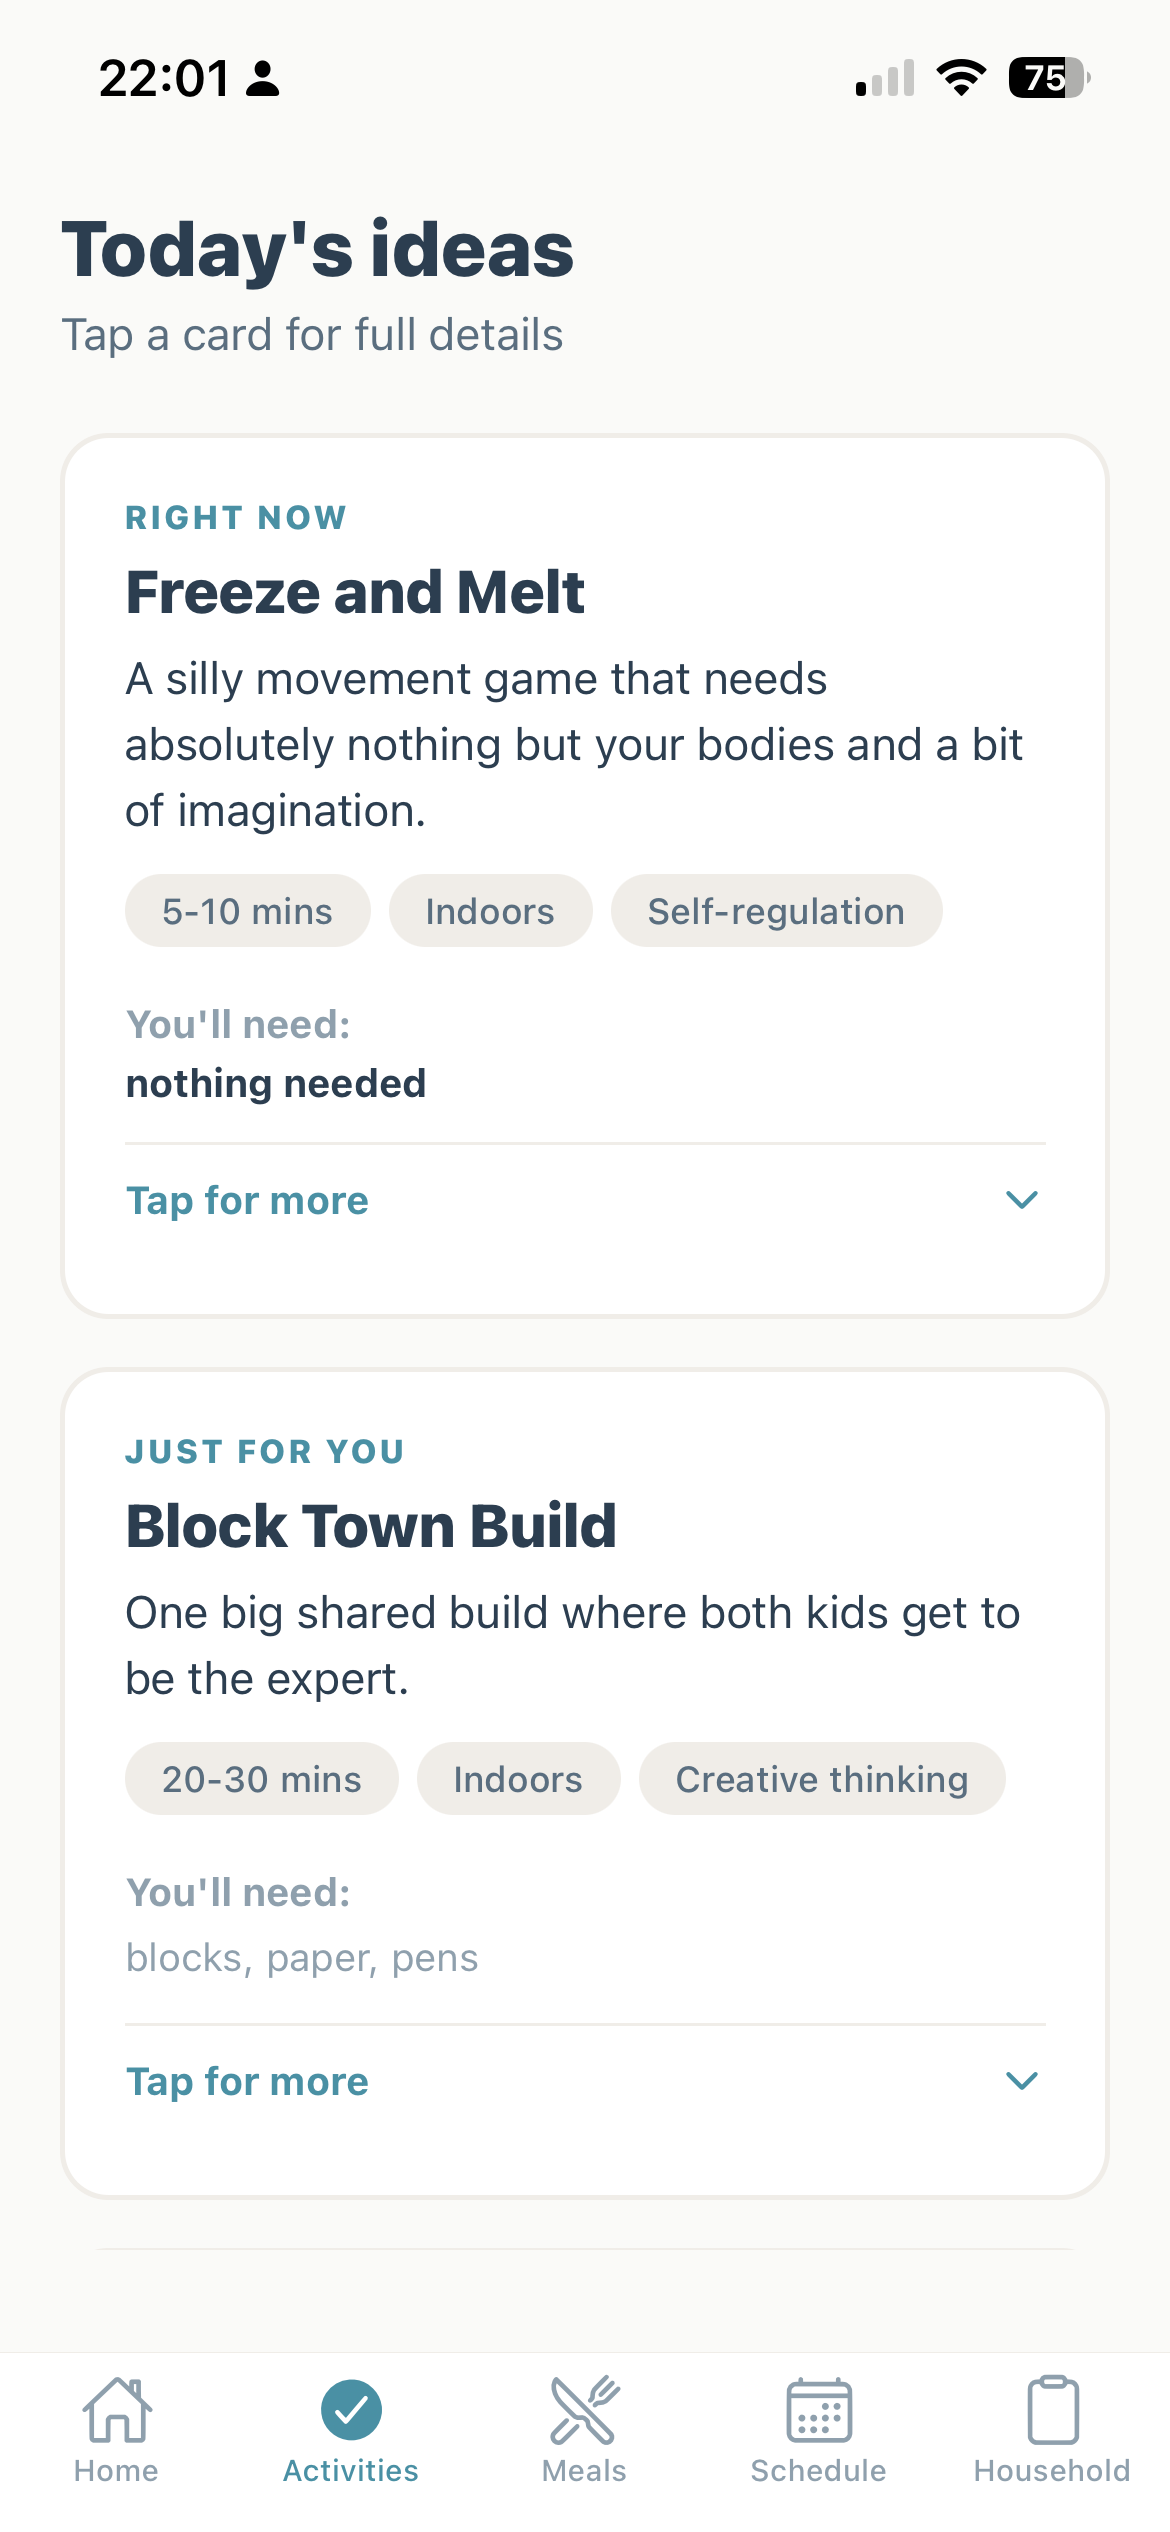Screen dimensions: 1170x2532
Task: Tap the cellular signal bars icon
Action: coord(885,78)
